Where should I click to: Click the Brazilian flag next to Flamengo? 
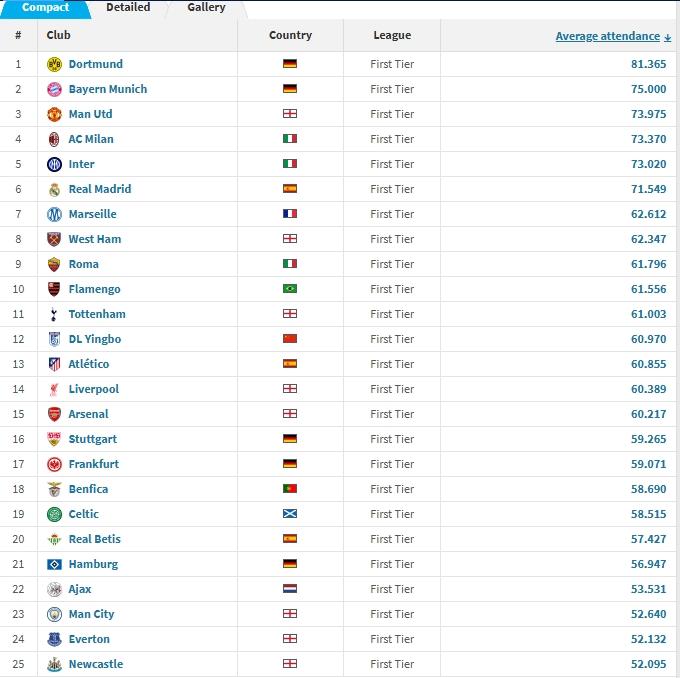[290, 288]
